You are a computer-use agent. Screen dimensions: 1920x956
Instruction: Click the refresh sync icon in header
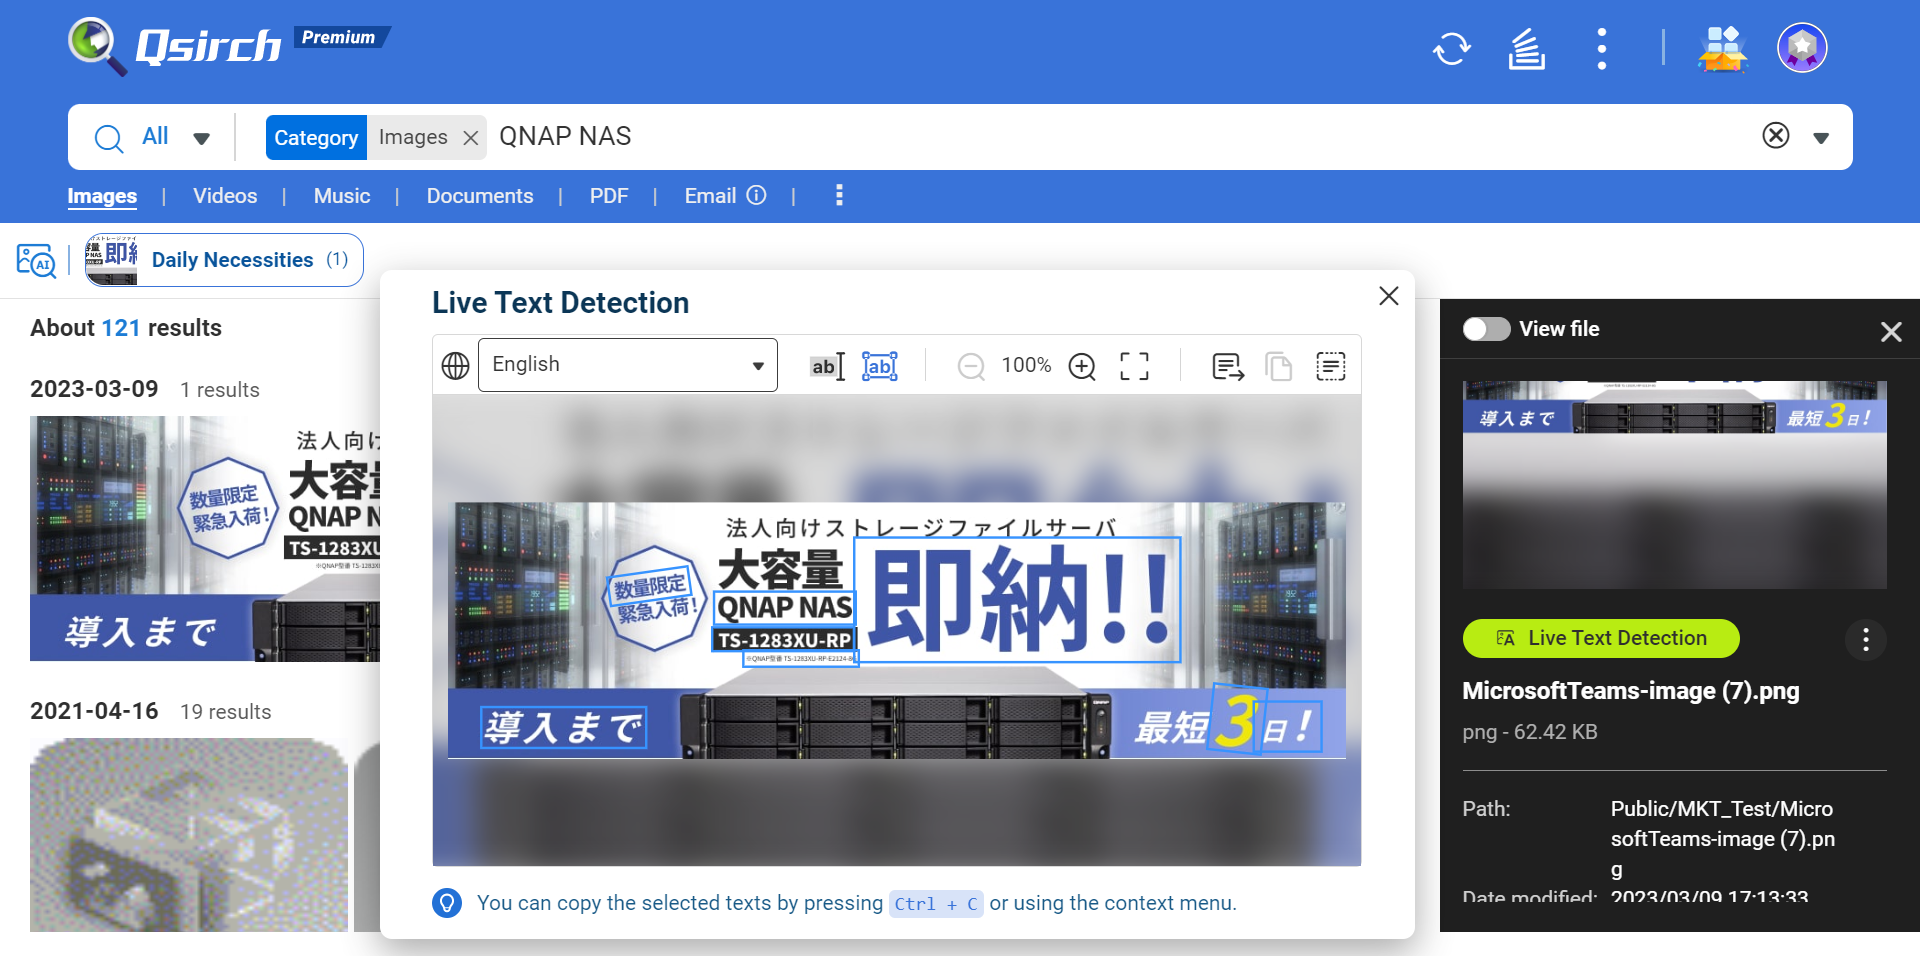tap(1452, 48)
